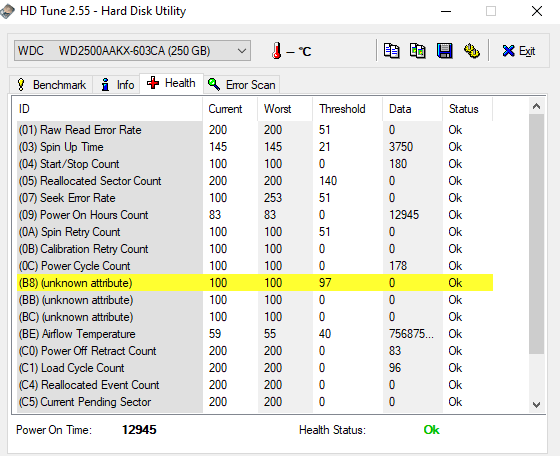Select the Health tab

pyautogui.click(x=171, y=84)
